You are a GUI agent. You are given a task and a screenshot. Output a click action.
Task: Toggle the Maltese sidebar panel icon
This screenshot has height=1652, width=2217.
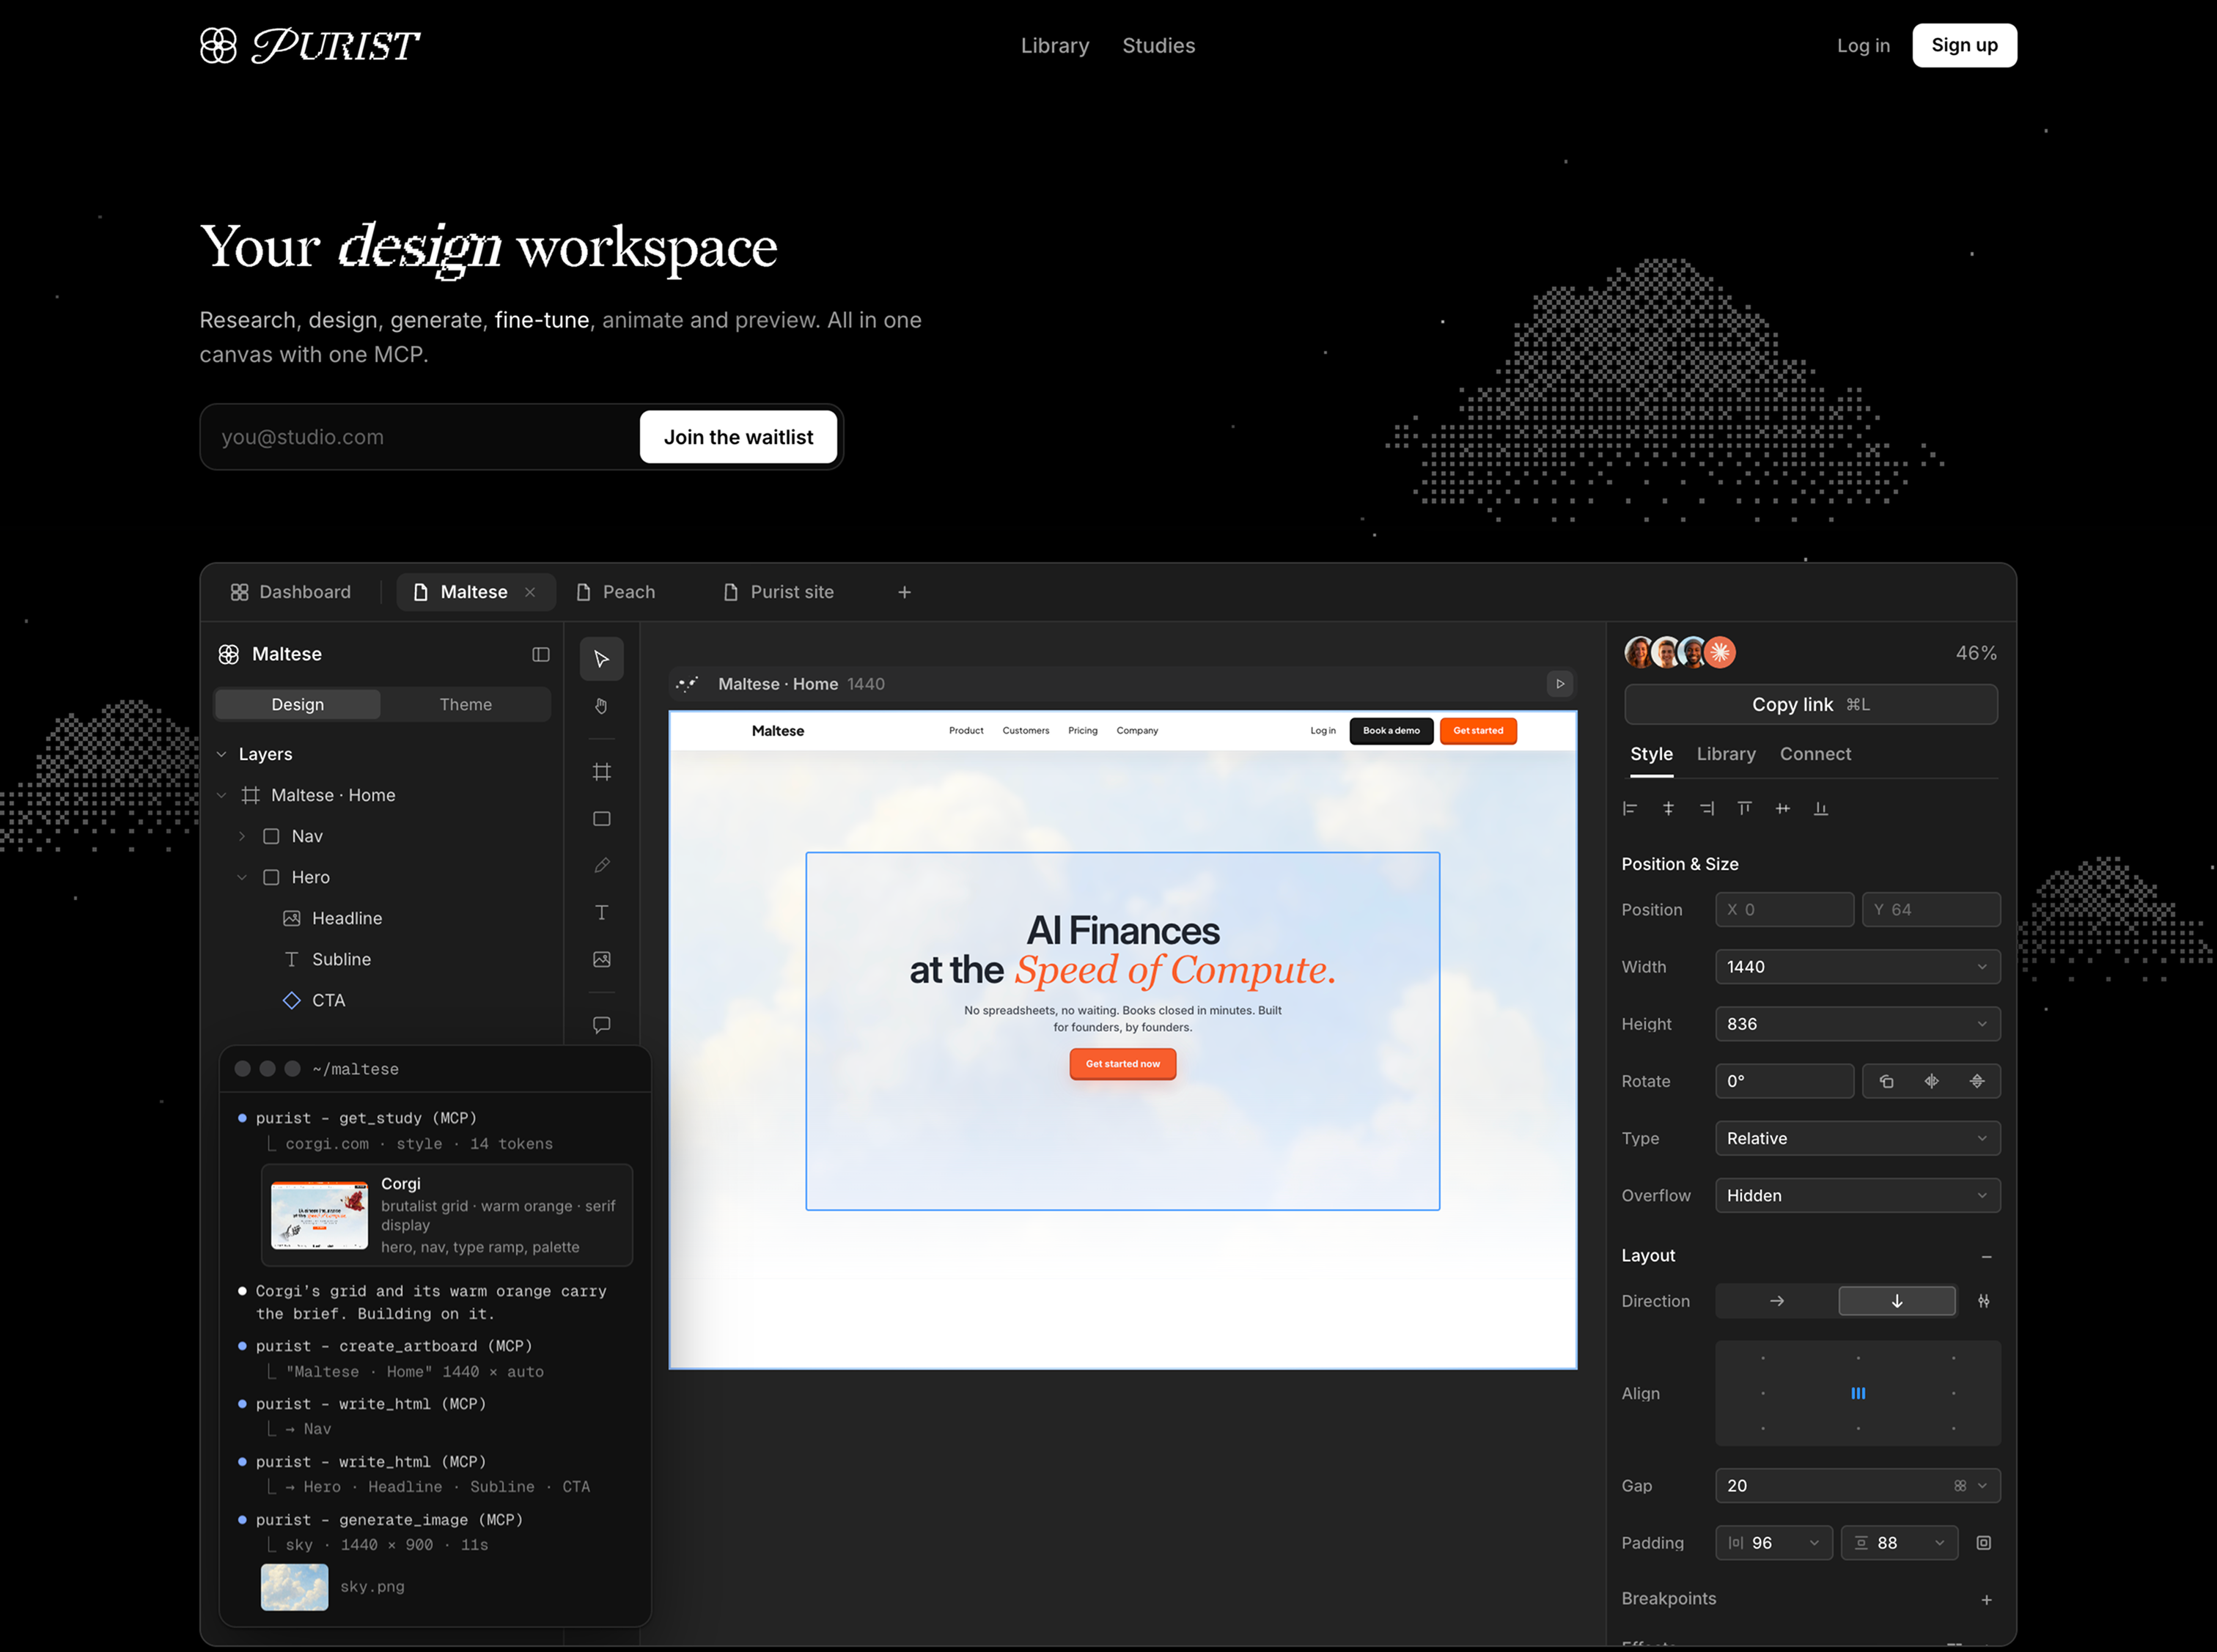coord(540,654)
